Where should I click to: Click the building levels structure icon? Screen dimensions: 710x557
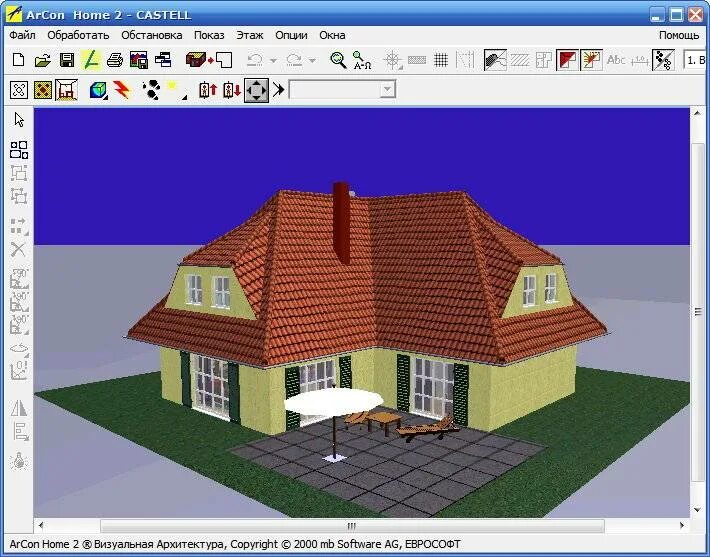tap(163, 60)
